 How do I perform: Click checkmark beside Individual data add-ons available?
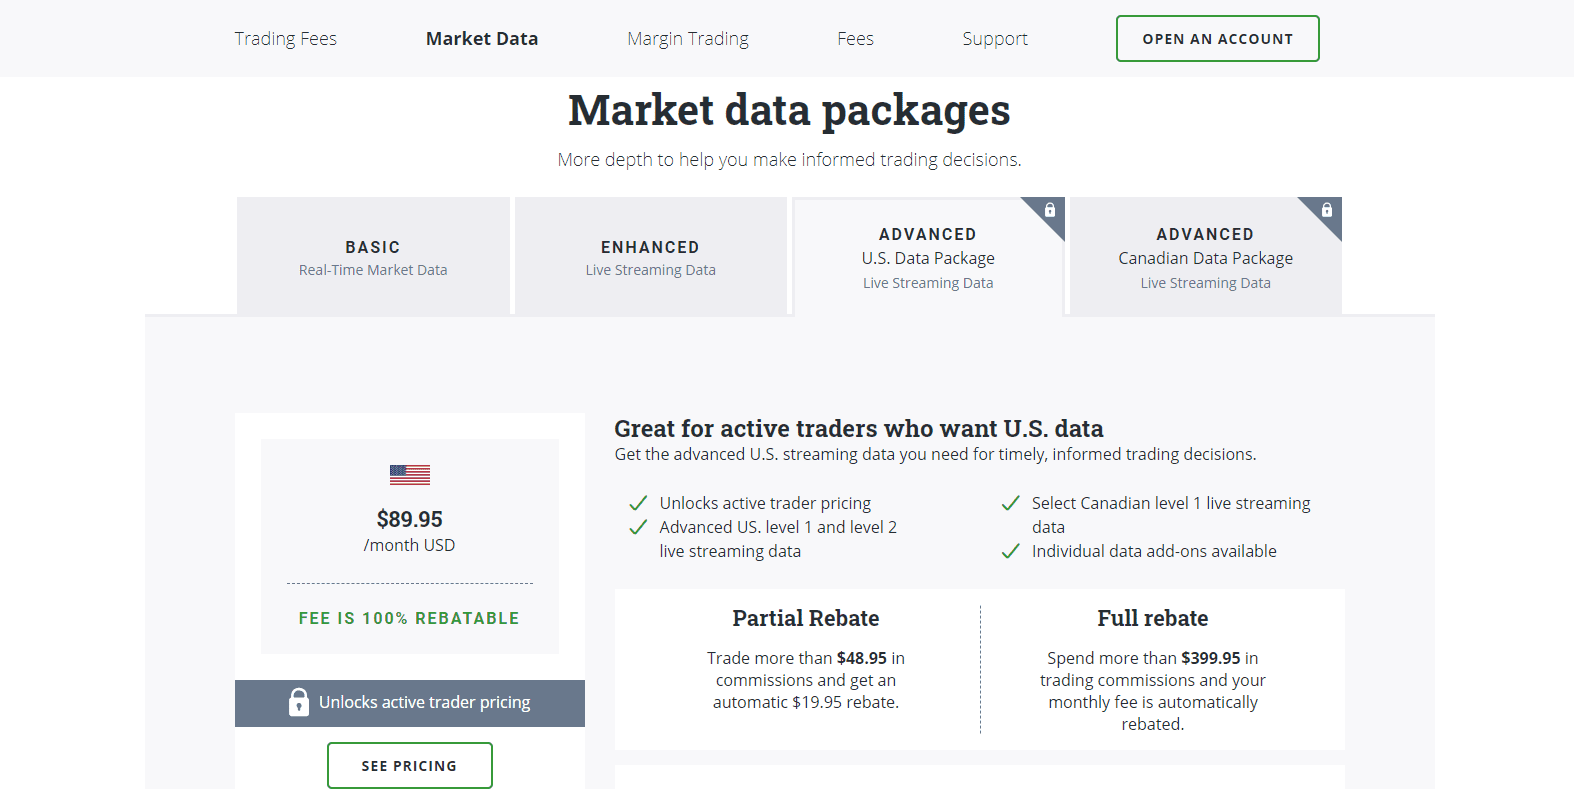pyautogui.click(x=1011, y=551)
